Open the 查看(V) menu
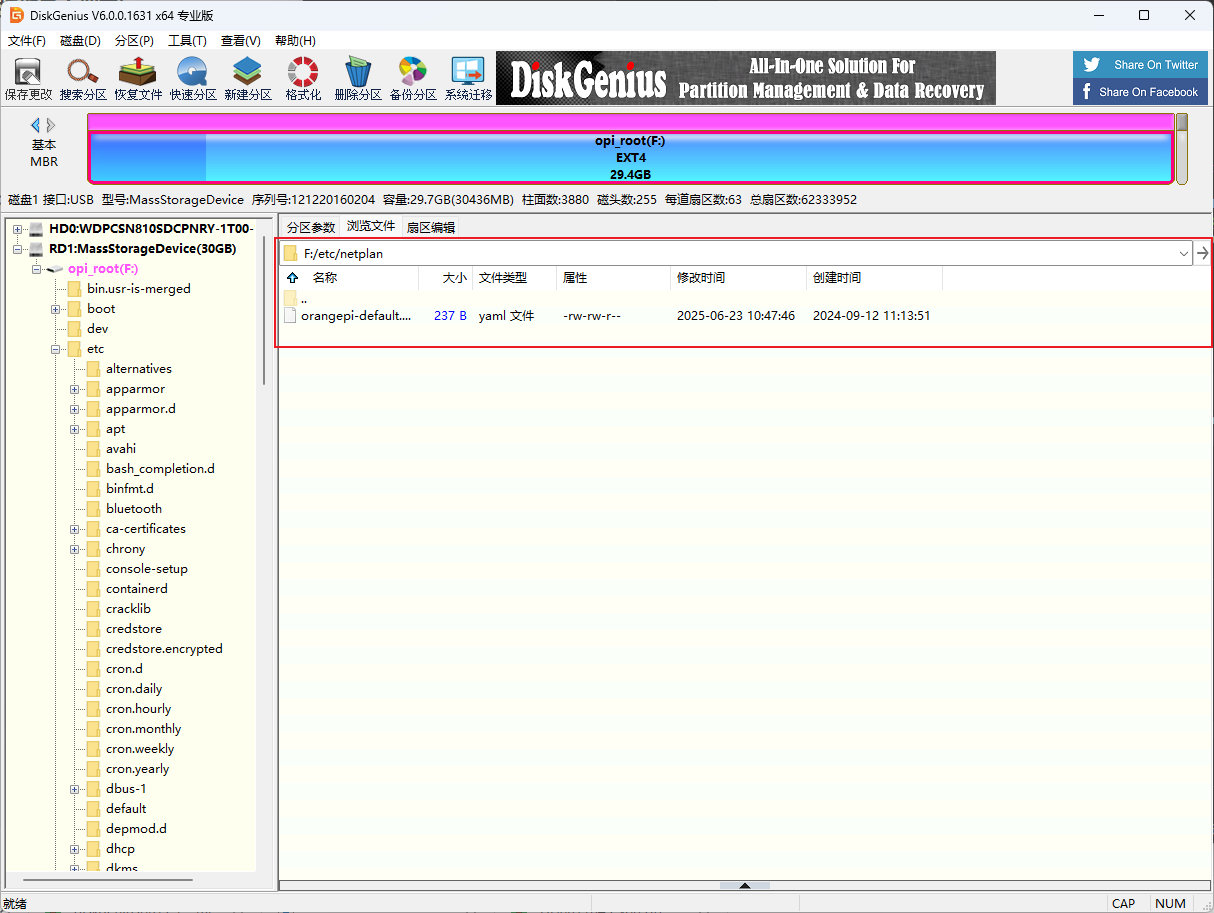 pyautogui.click(x=241, y=41)
